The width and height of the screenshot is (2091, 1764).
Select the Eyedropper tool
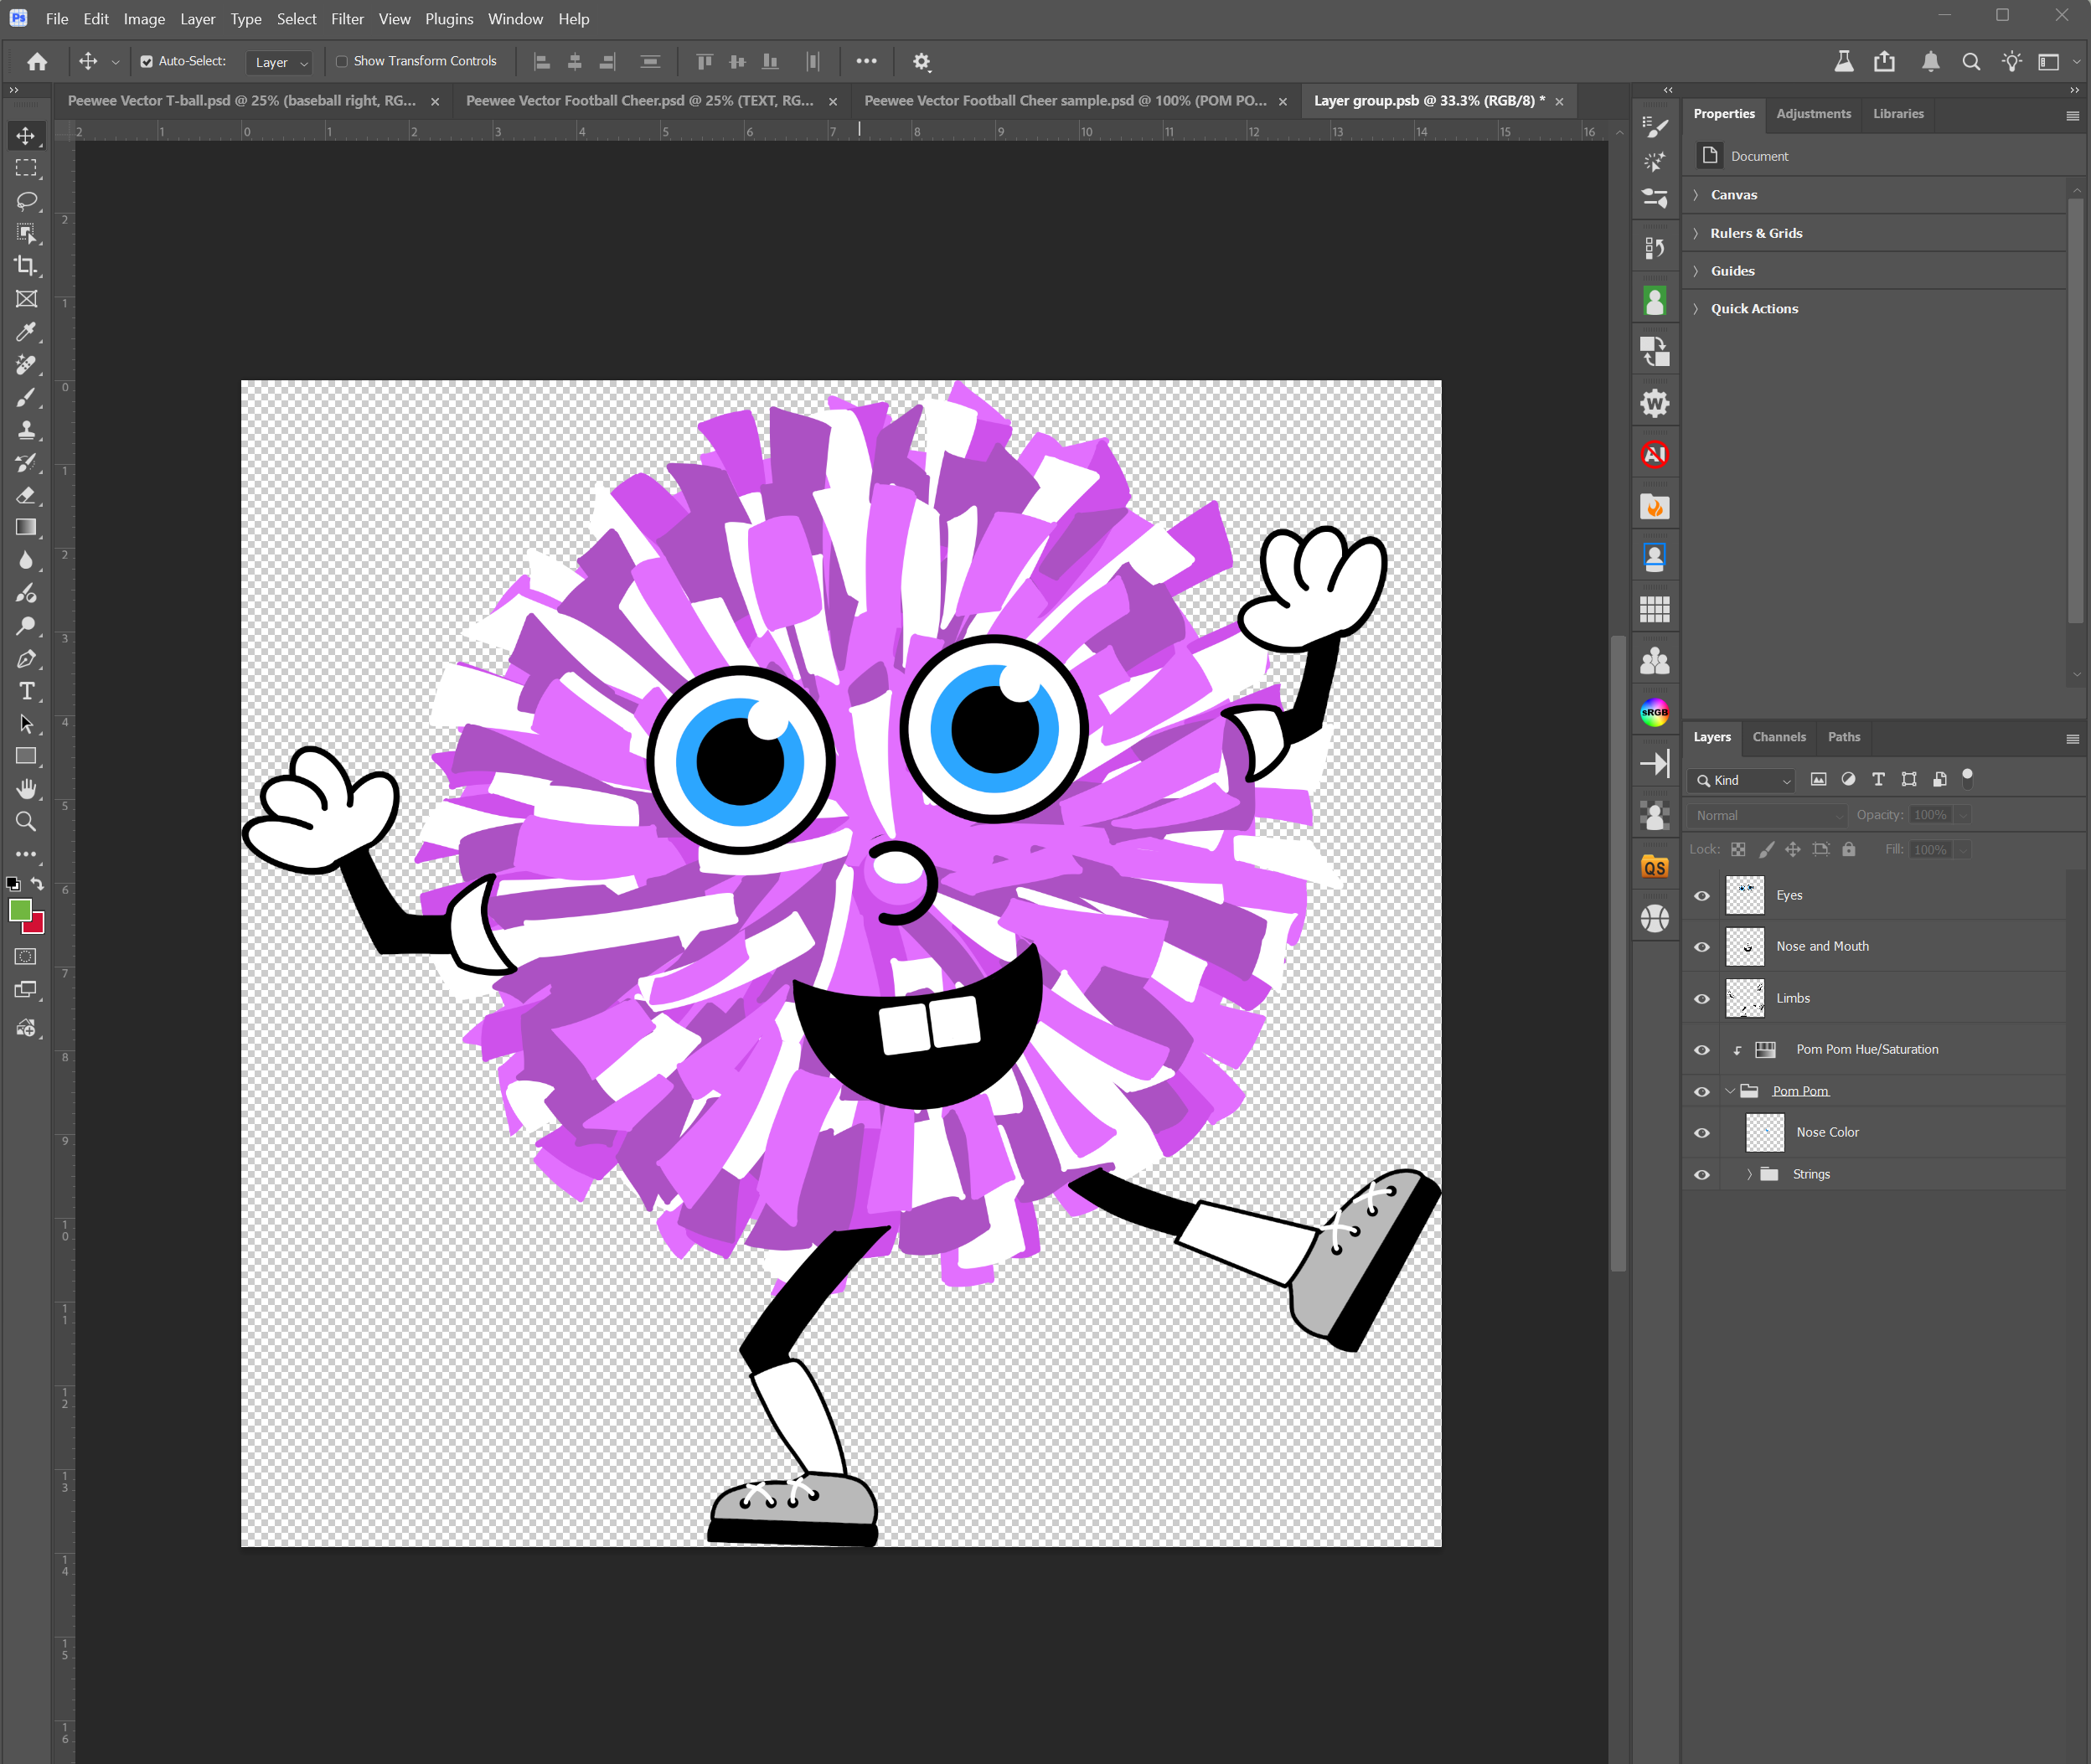pos(26,332)
